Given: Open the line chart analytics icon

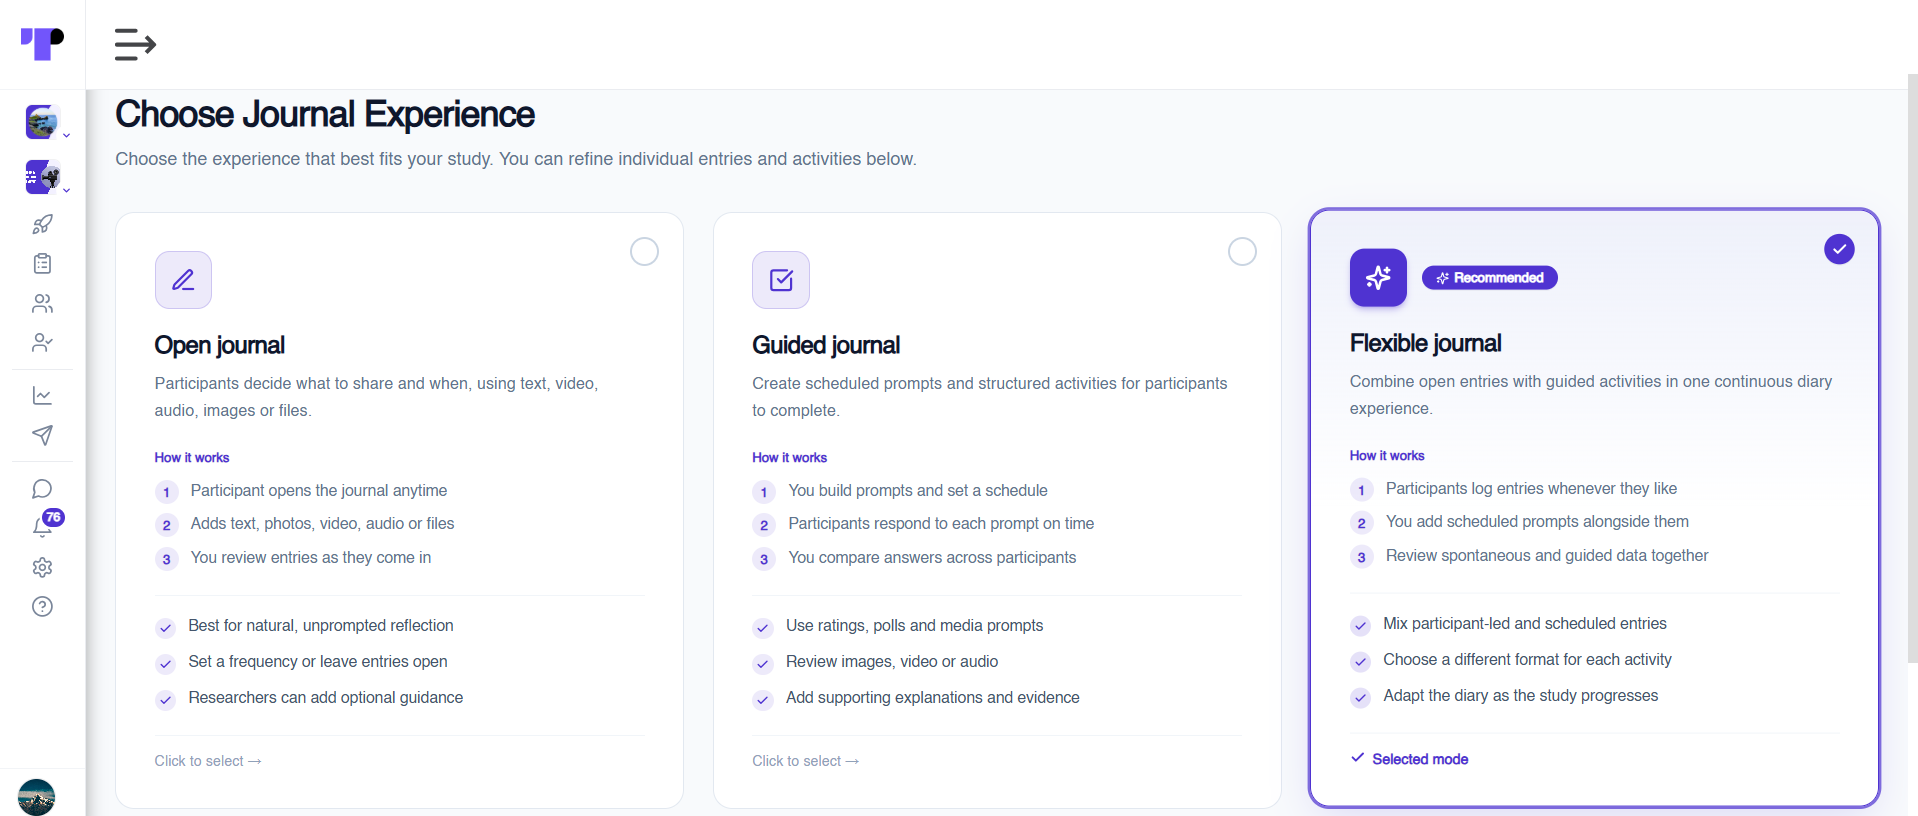Looking at the screenshot, I should tap(42, 396).
